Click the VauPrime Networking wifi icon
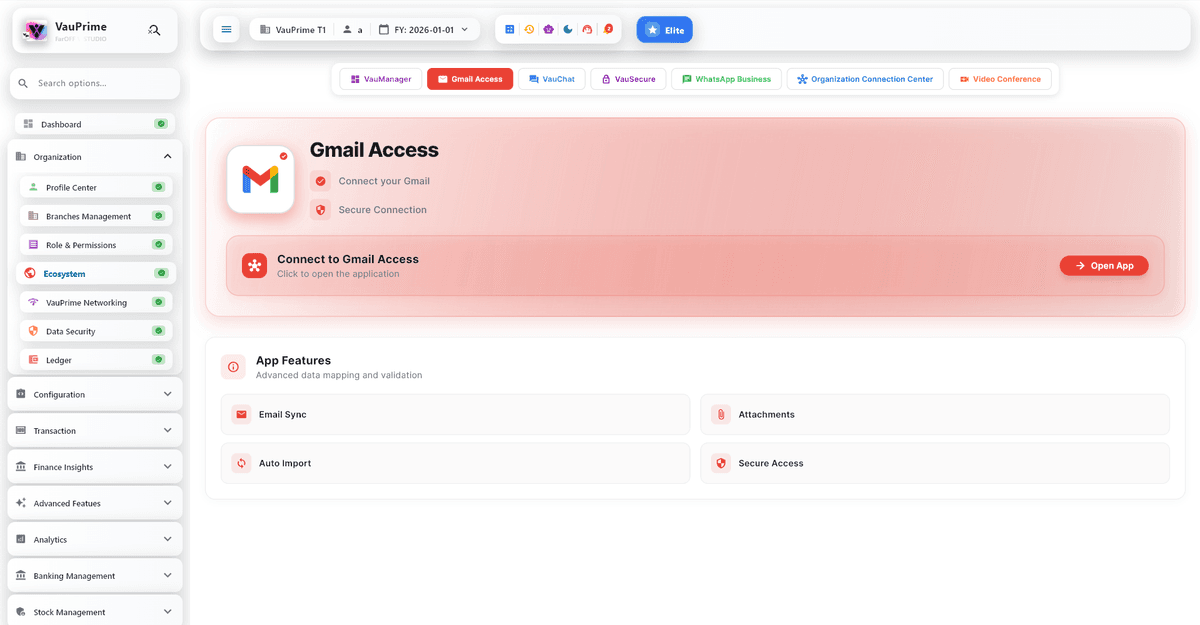 [33, 302]
